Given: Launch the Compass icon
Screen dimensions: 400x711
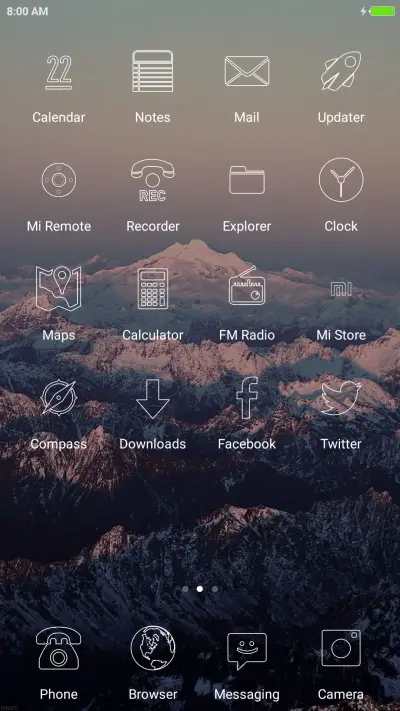Looking at the screenshot, I should click(59, 397).
